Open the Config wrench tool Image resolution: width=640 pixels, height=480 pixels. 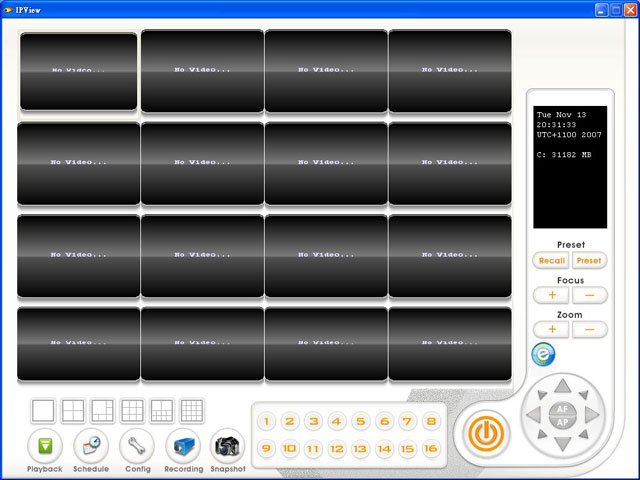(x=137, y=446)
